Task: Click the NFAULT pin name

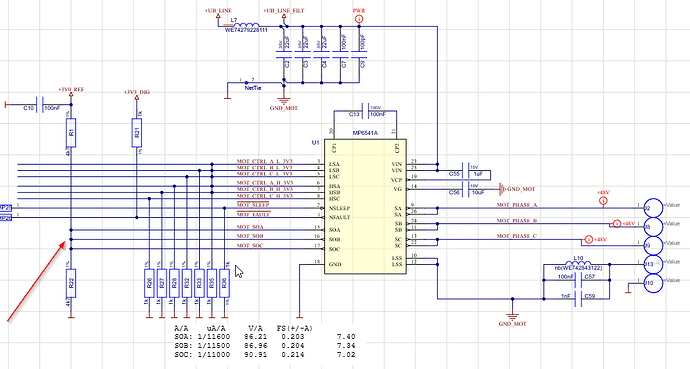Action: click(x=339, y=218)
